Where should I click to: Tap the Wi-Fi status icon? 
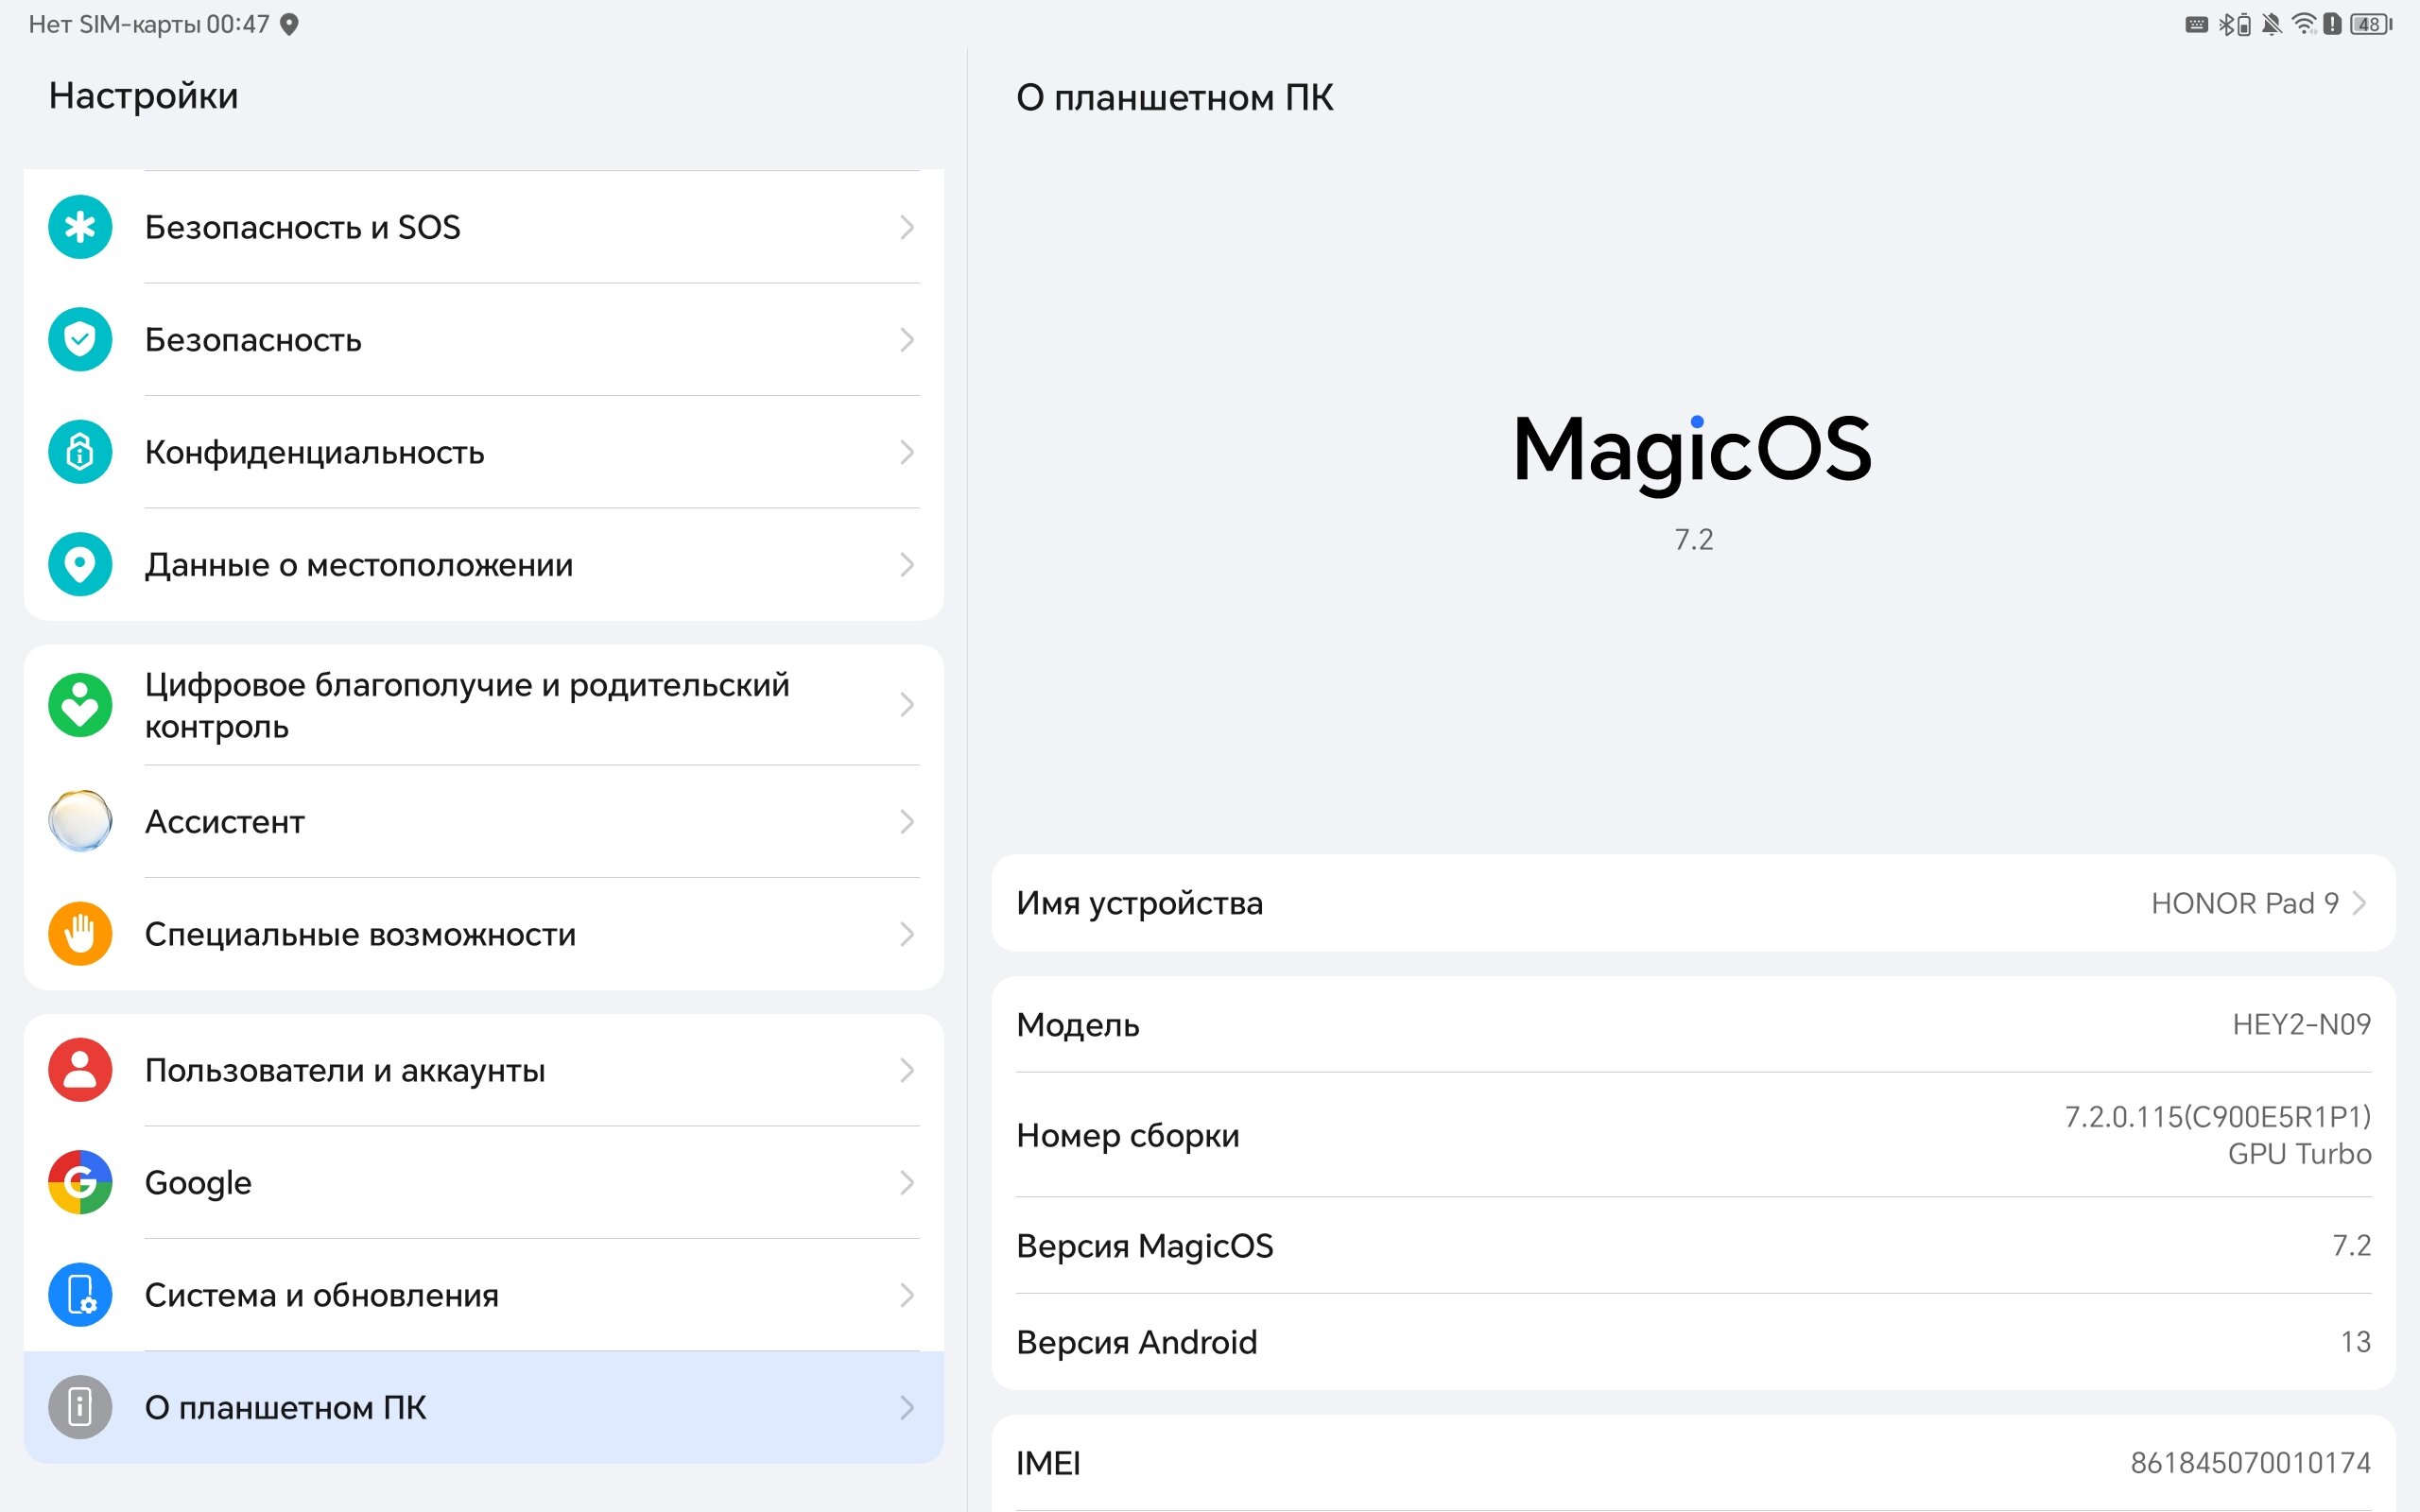(x=2304, y=24)
